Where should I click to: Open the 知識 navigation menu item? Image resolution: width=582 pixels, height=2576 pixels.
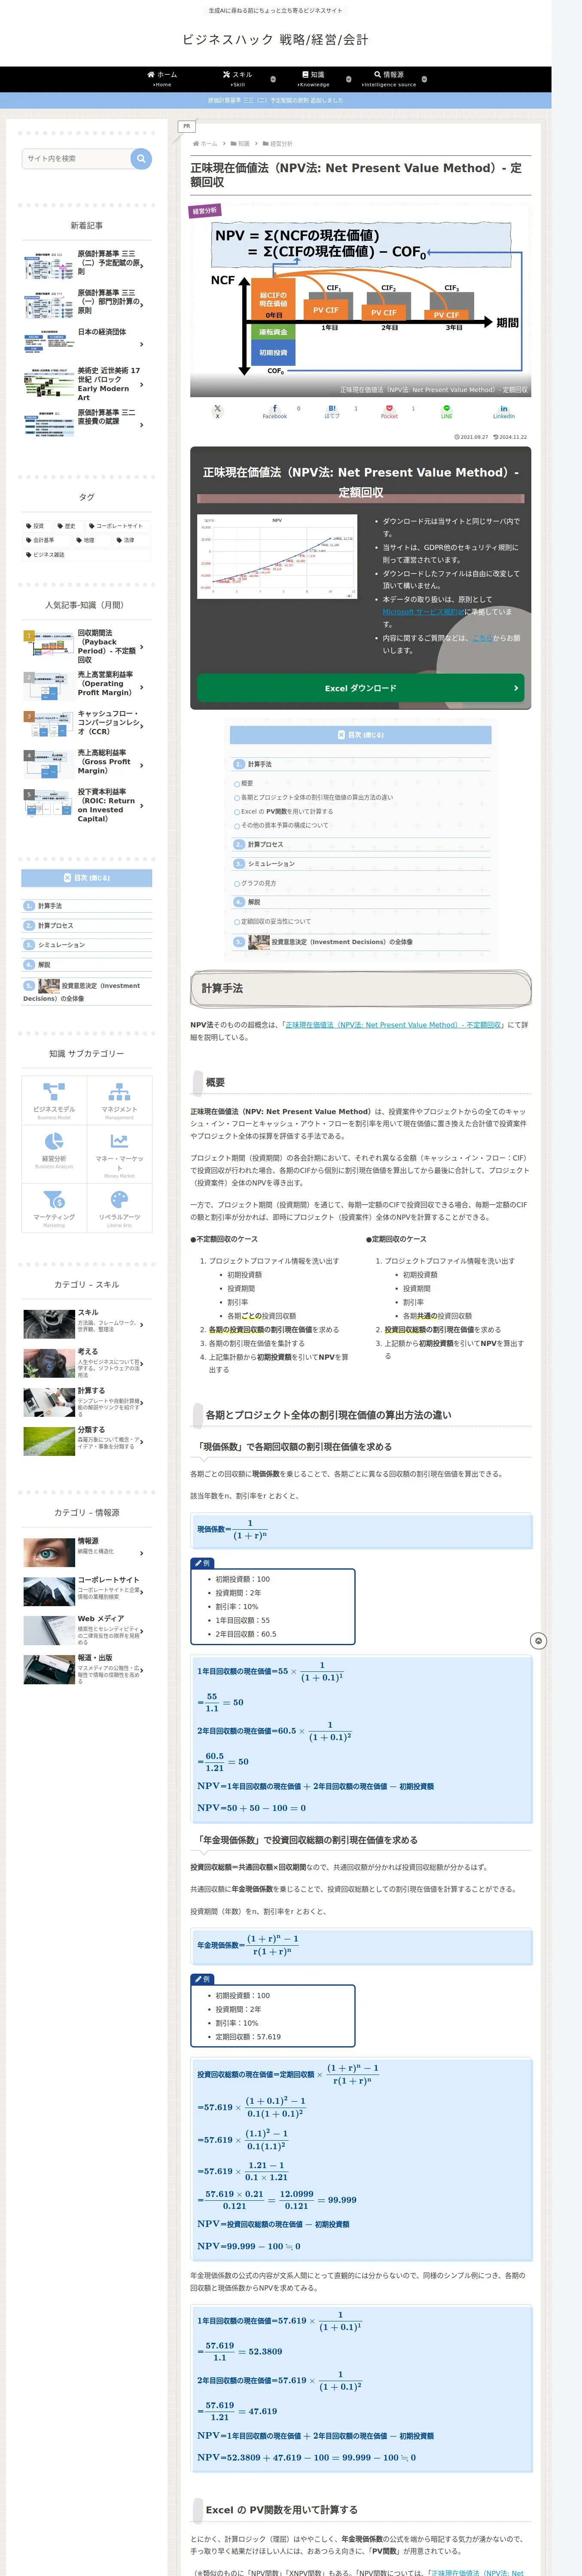click(313, 79)
